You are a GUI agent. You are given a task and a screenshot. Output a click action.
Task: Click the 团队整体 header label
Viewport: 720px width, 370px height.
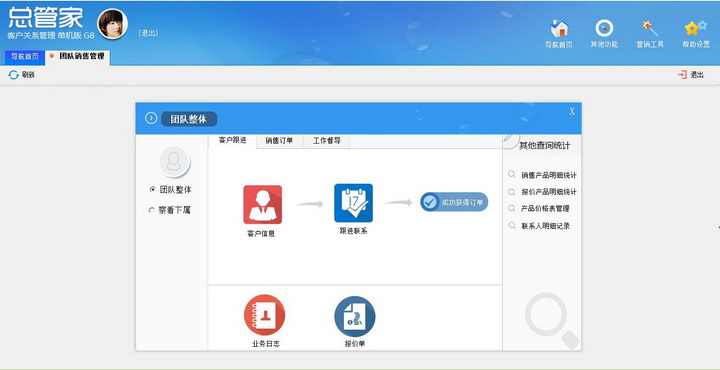(x=189, y=119)
